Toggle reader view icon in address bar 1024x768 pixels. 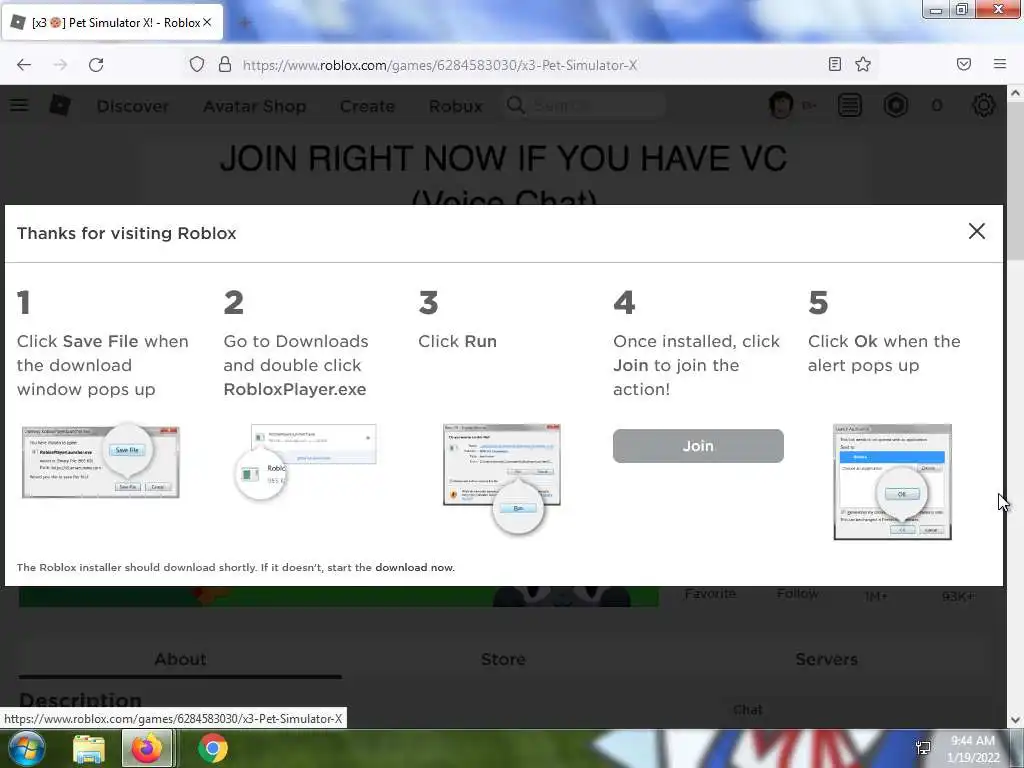point(835,64)
